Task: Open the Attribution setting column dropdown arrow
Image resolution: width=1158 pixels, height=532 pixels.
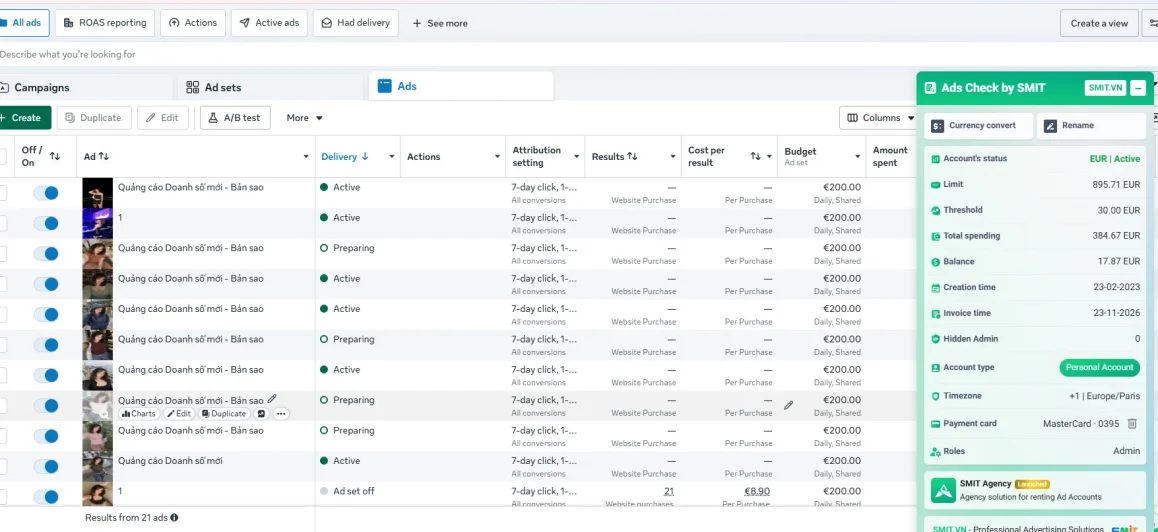Action: 577,157
